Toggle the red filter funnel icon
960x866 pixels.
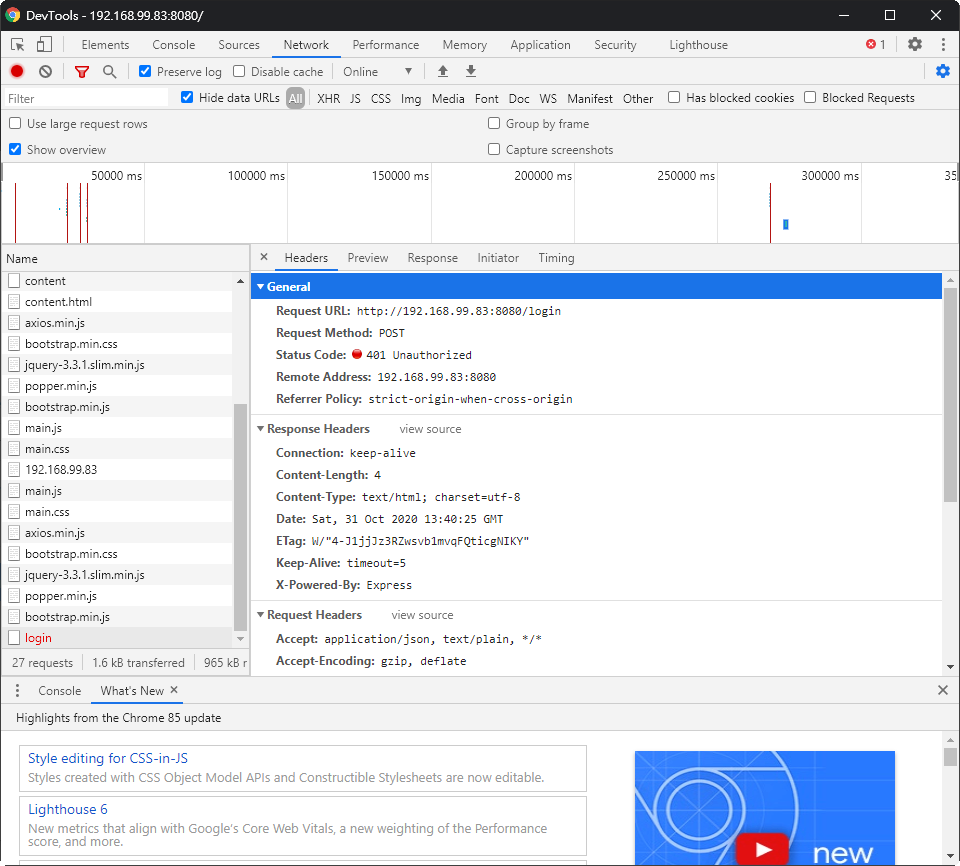81,72
